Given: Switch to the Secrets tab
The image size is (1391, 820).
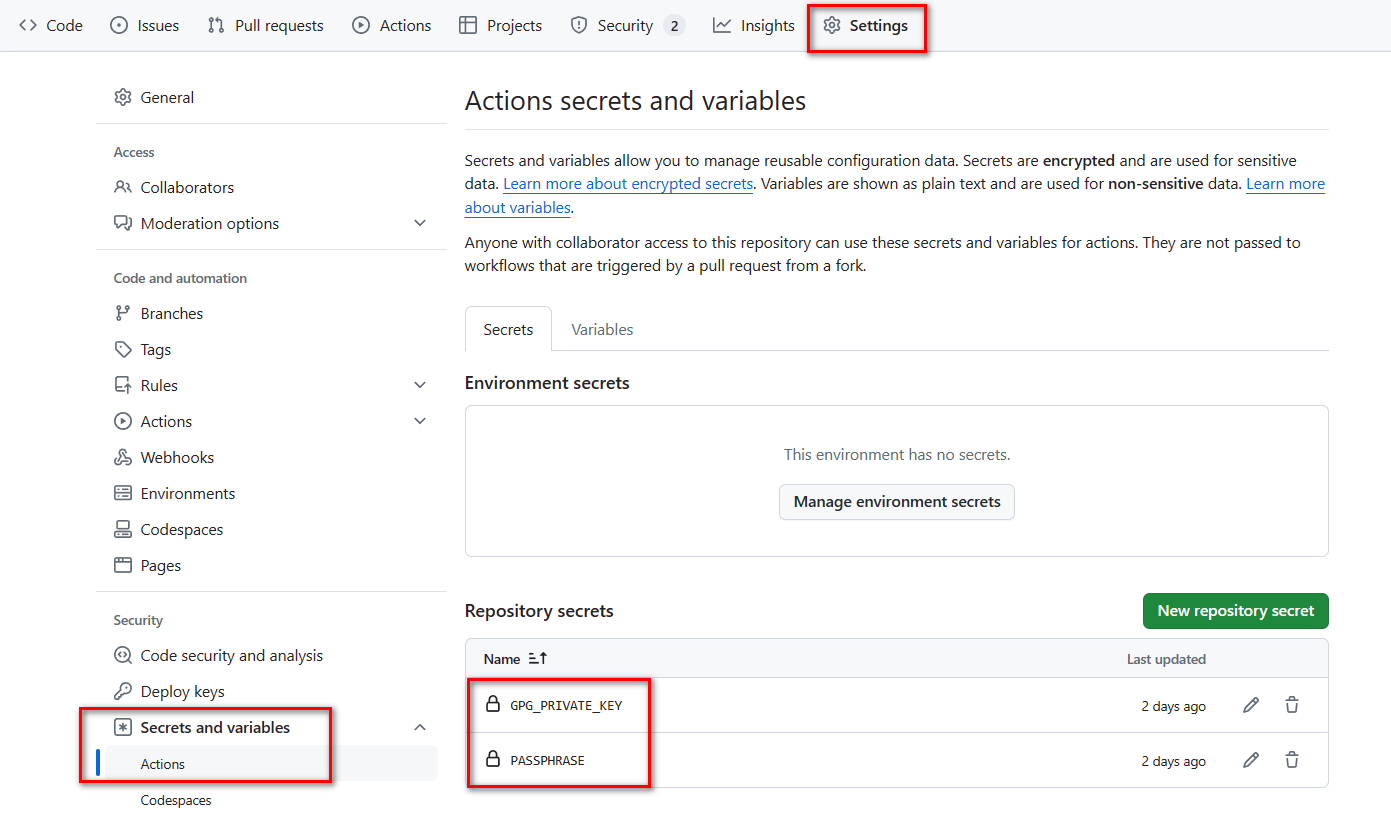Looking at the screenshot, I should (x=508, y=329).
